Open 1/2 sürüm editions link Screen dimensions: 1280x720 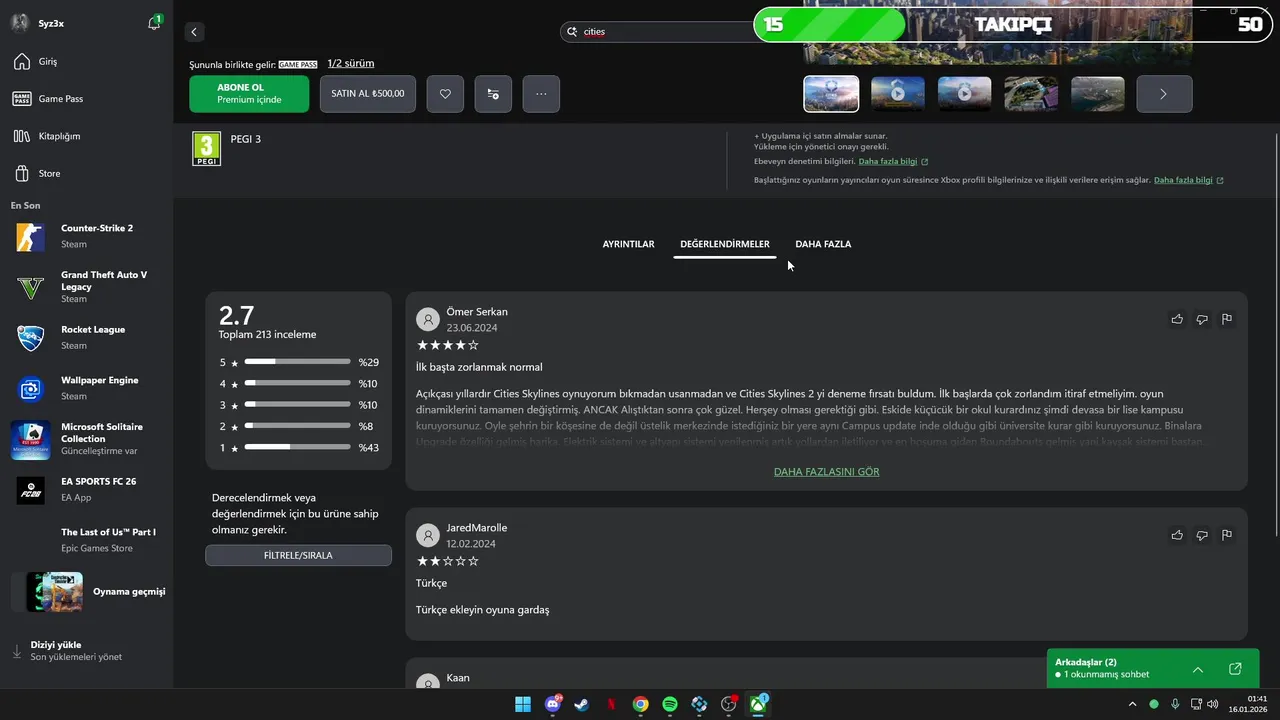[351, 63]
